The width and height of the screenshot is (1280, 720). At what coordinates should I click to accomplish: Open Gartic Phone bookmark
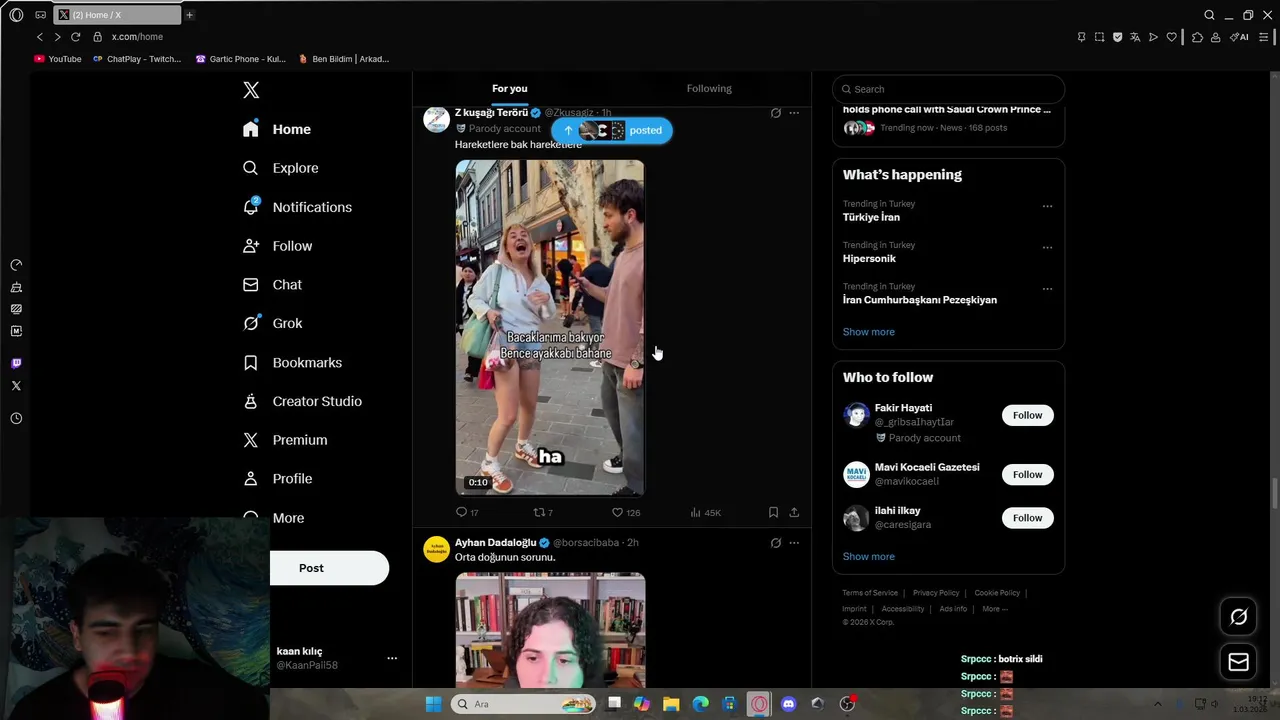coord(241,59)
